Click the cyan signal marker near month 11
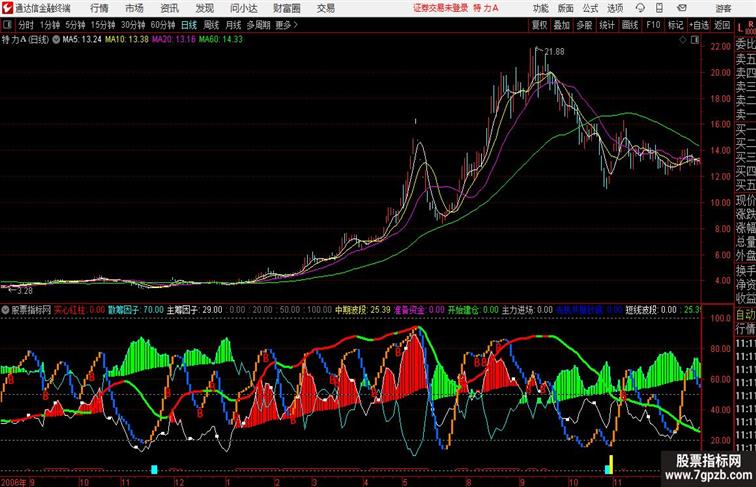 (154, 469)
